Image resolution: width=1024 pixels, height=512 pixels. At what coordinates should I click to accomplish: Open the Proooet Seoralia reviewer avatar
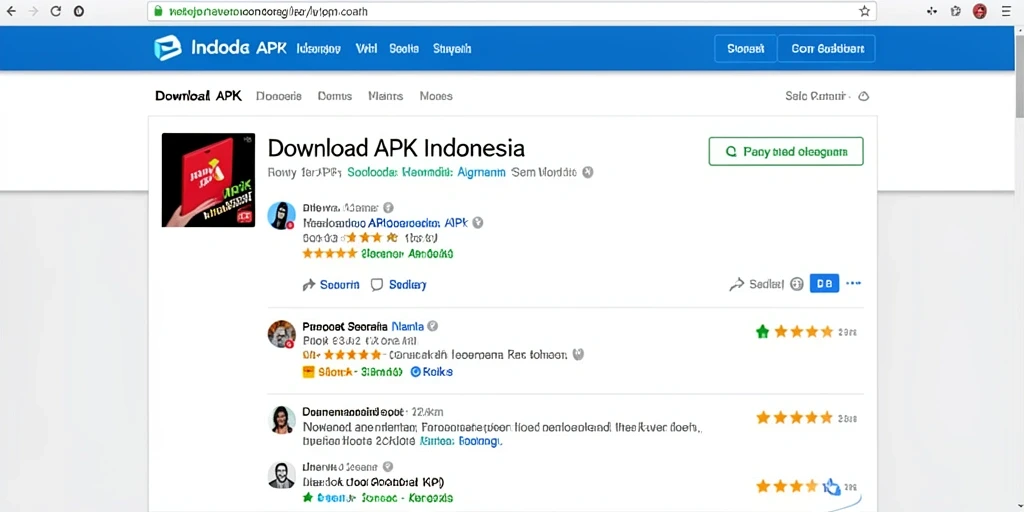pyautogui.click(x=281, y=334)
